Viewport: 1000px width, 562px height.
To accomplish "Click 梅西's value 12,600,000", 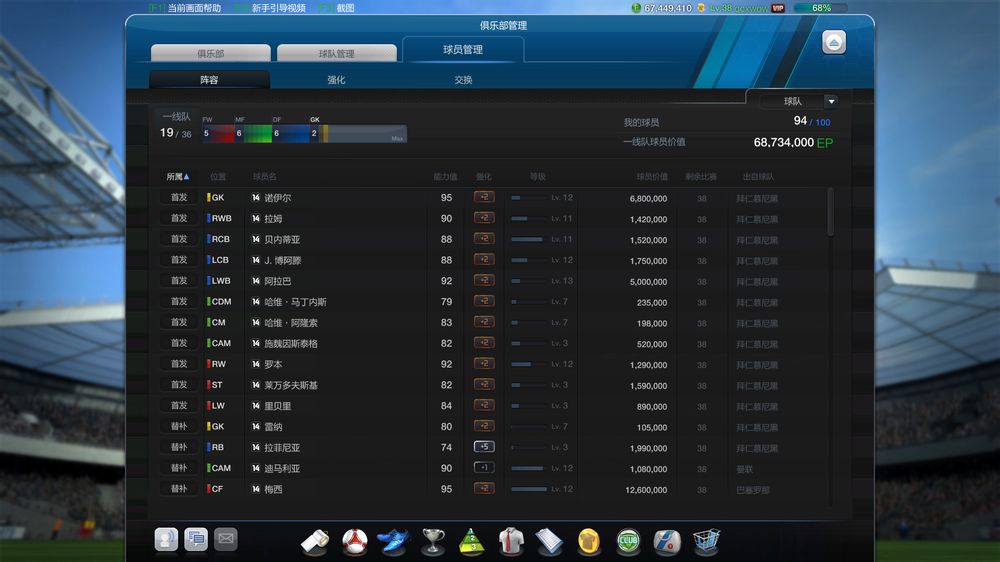I will click(x=646, y=490).
